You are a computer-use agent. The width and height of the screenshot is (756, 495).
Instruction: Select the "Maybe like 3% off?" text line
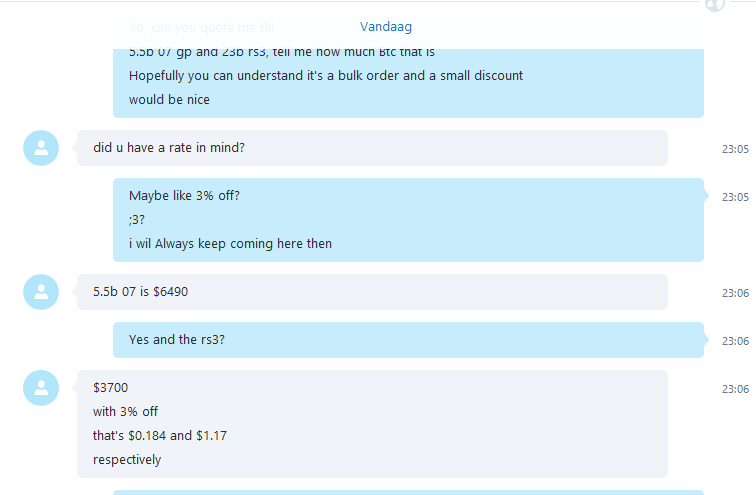[x=184, y=196]
